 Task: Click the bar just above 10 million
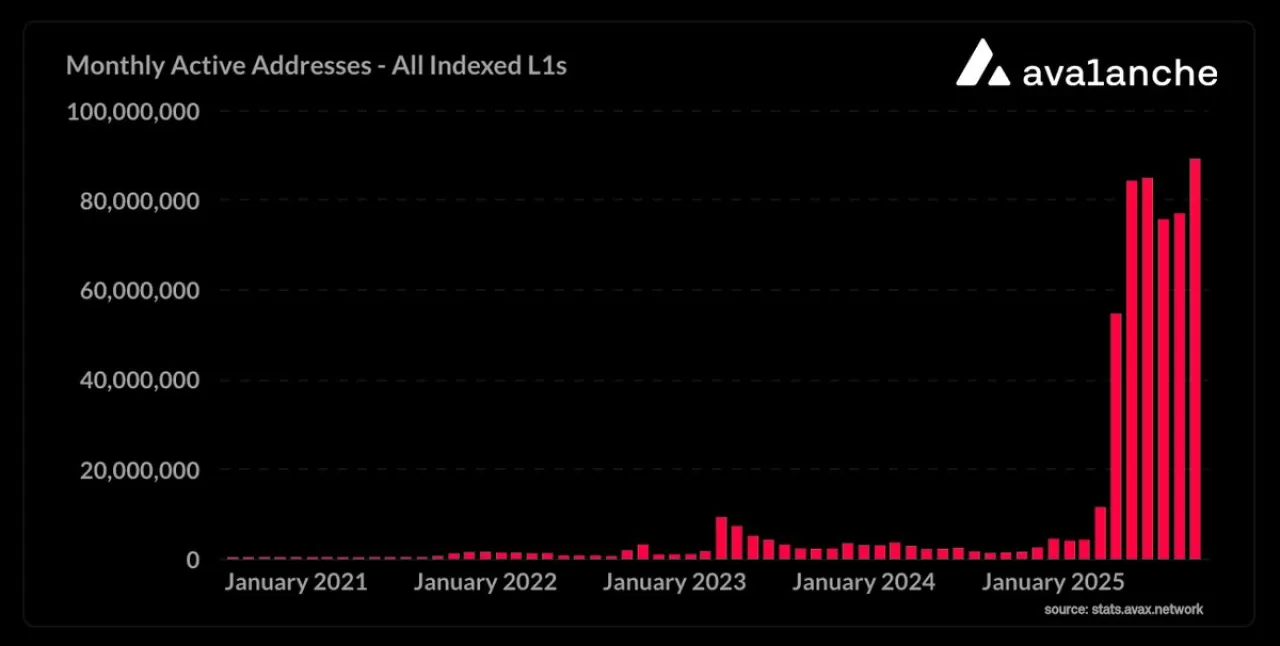(1100, 533)
